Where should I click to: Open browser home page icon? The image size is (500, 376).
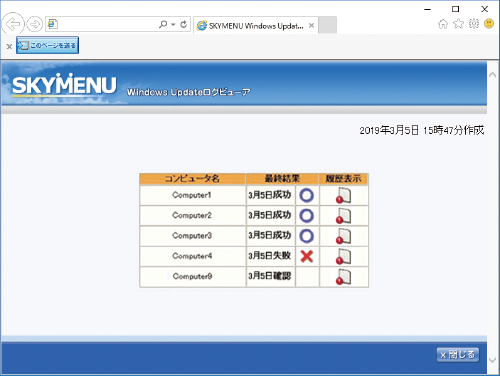tap(443, 24)
